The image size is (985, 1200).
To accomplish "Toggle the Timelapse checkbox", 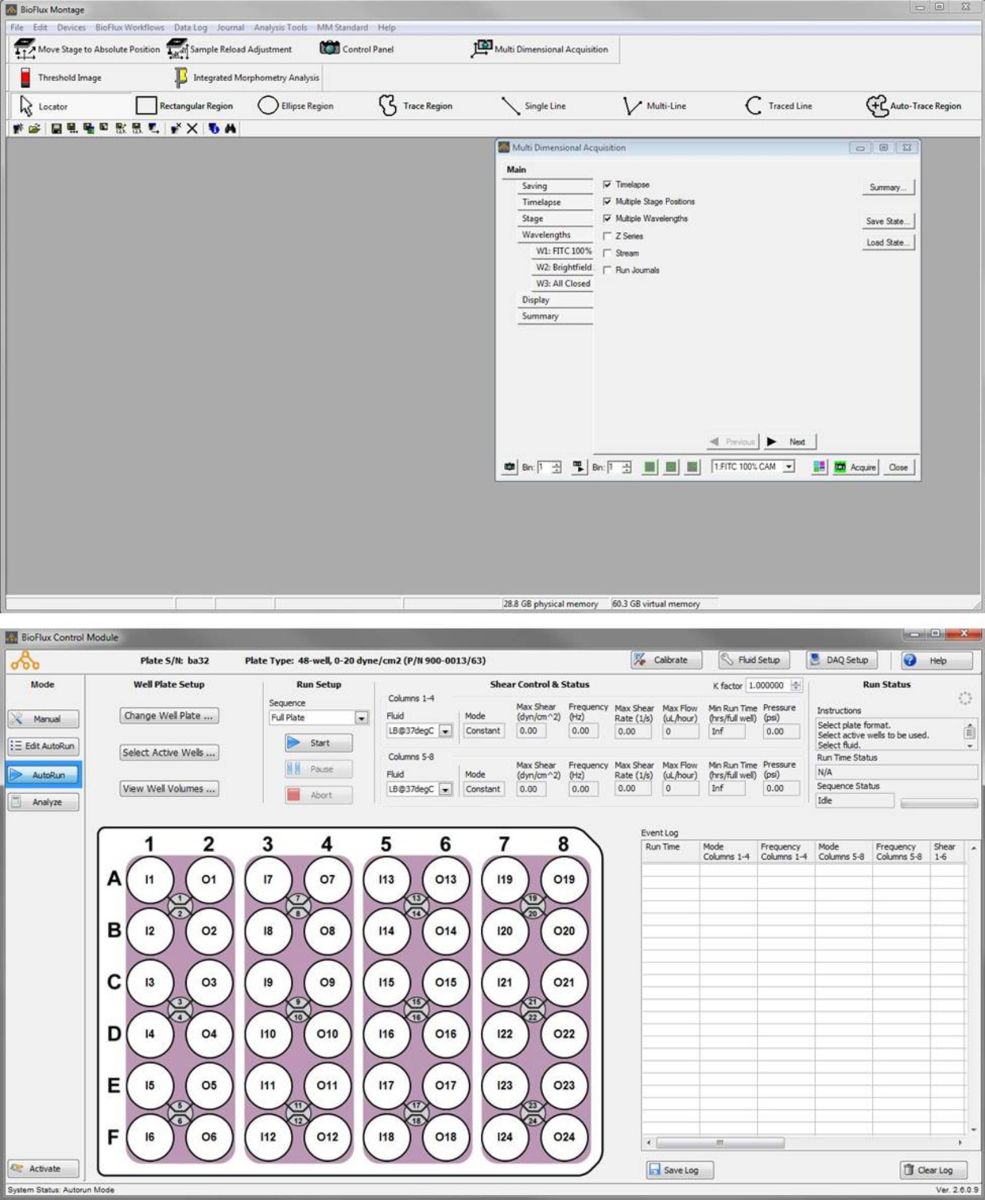I will pyautogui.click(x=607, y=185).
